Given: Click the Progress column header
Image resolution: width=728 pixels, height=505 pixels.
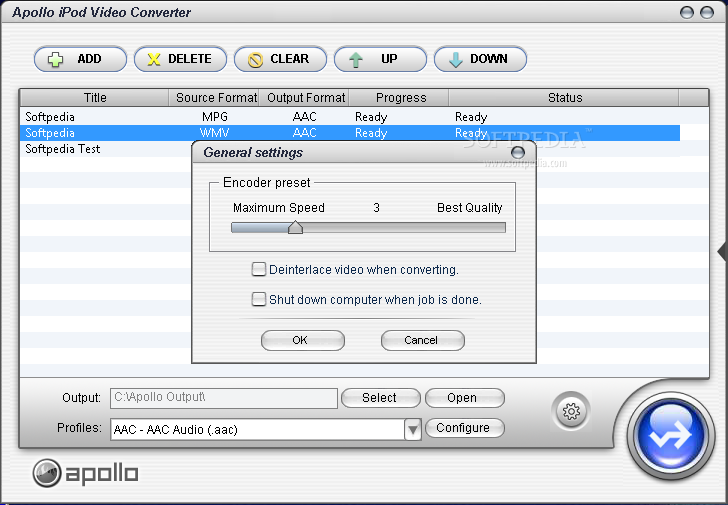Looking at the screenshot, I should (x=399, y=98).
